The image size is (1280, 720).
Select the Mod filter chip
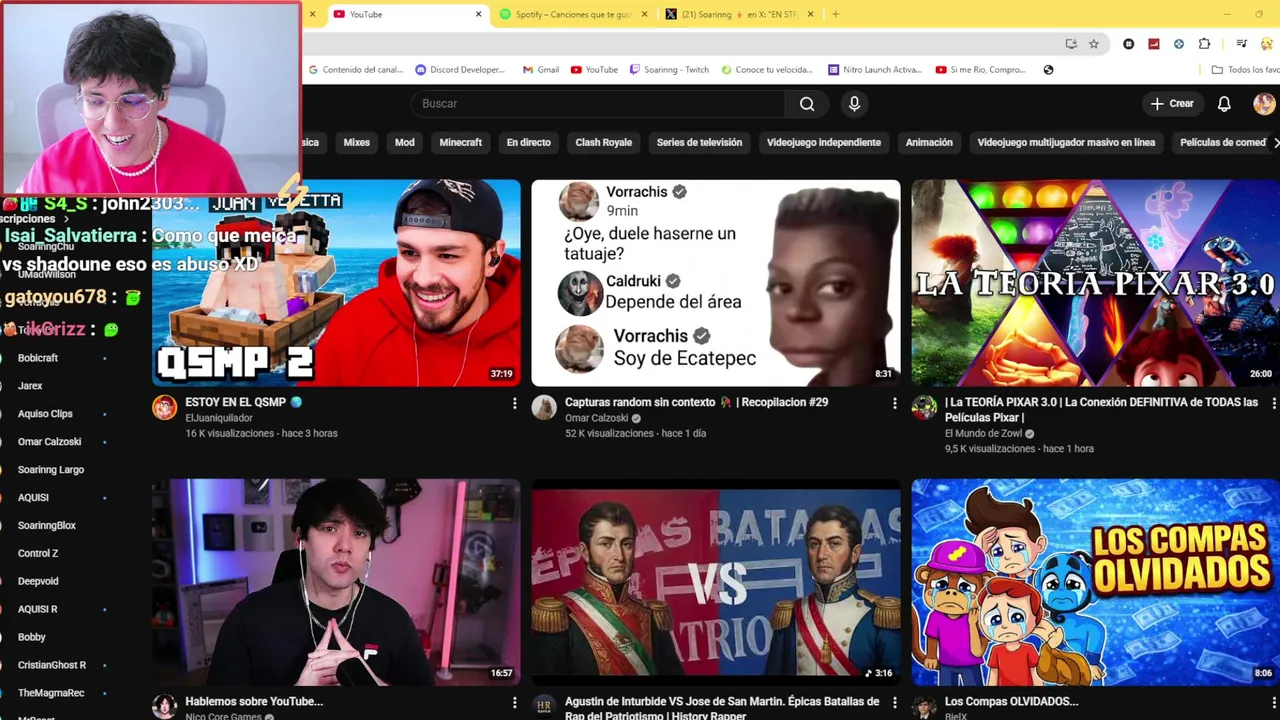tap(405, 143)
